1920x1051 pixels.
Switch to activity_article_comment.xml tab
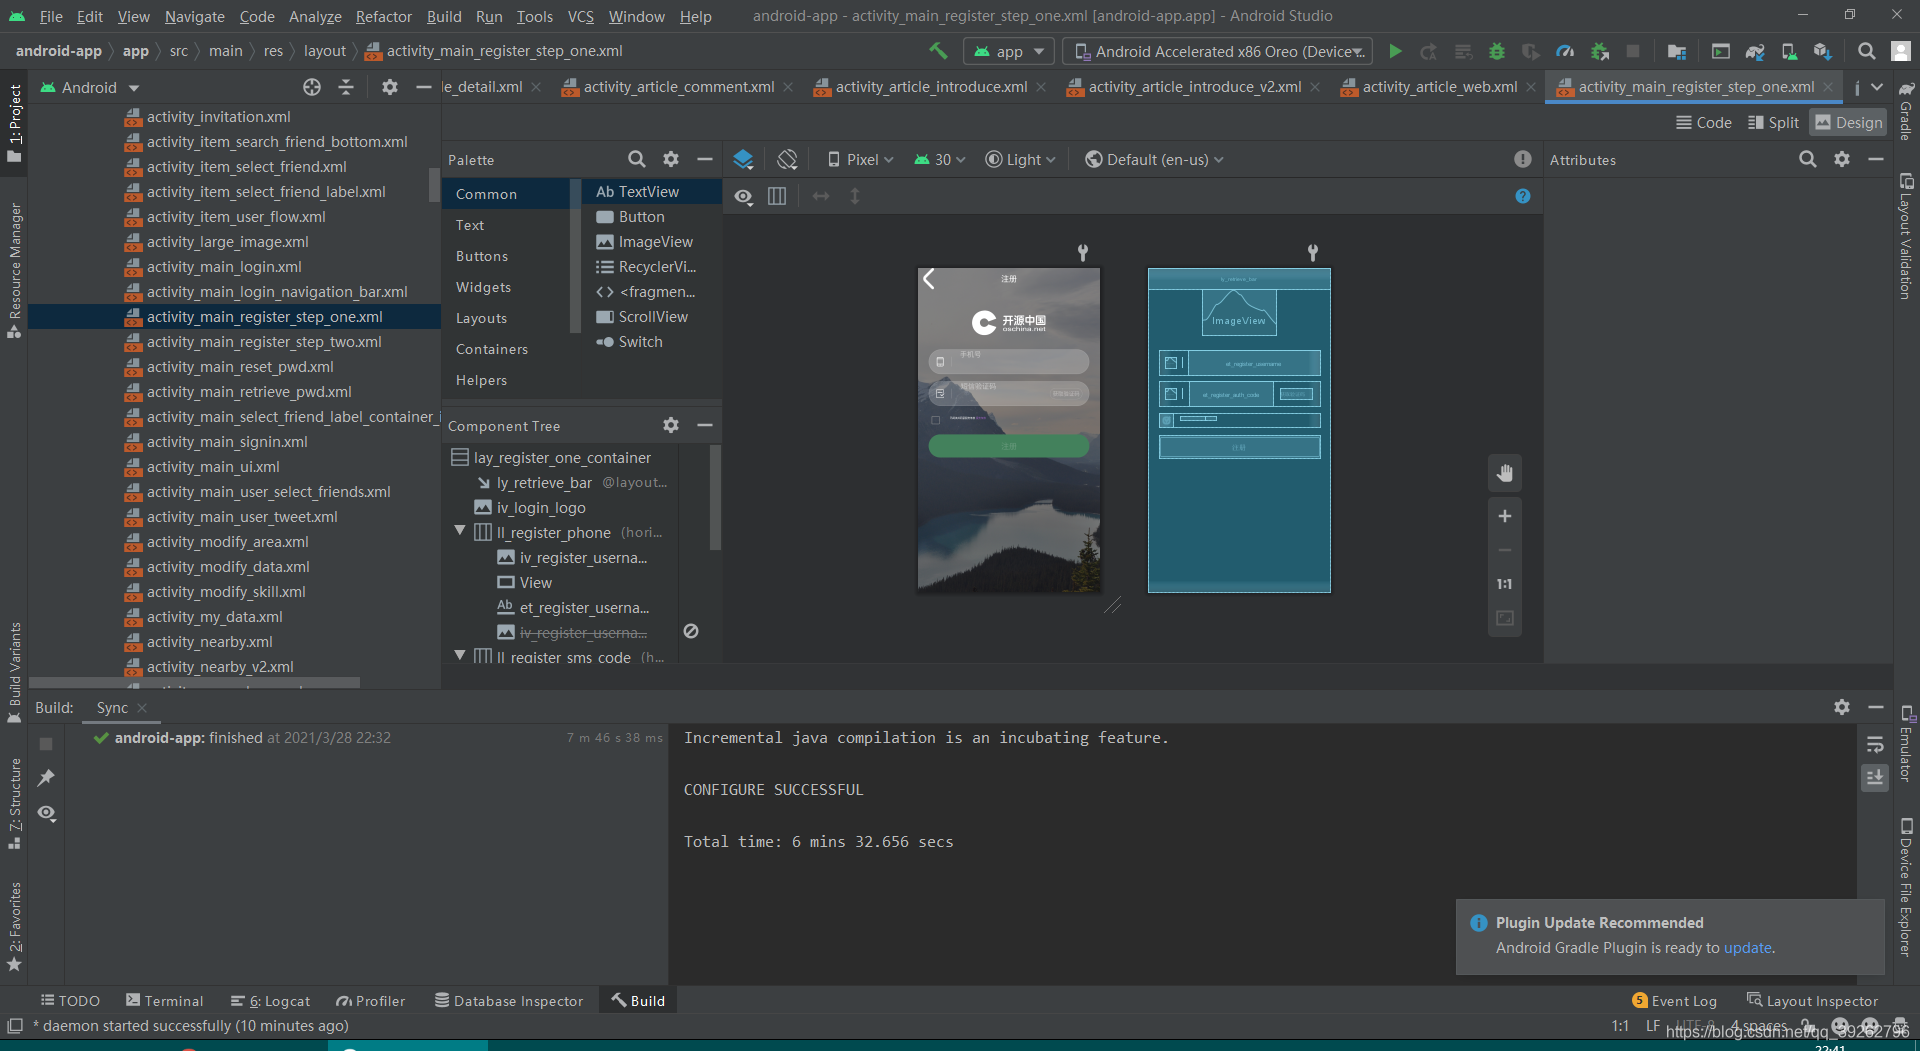(679, 87)
